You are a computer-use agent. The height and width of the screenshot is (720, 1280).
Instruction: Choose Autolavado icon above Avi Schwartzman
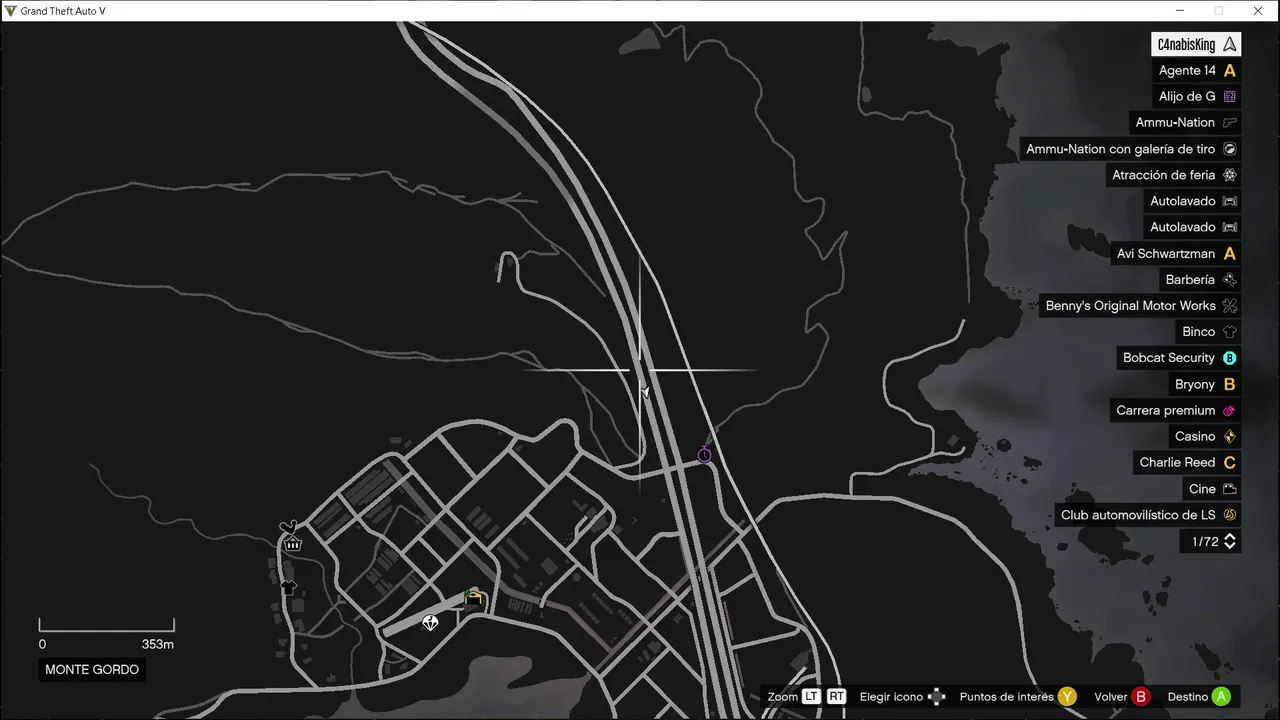pyautogui.click(x=1230, y=227)
